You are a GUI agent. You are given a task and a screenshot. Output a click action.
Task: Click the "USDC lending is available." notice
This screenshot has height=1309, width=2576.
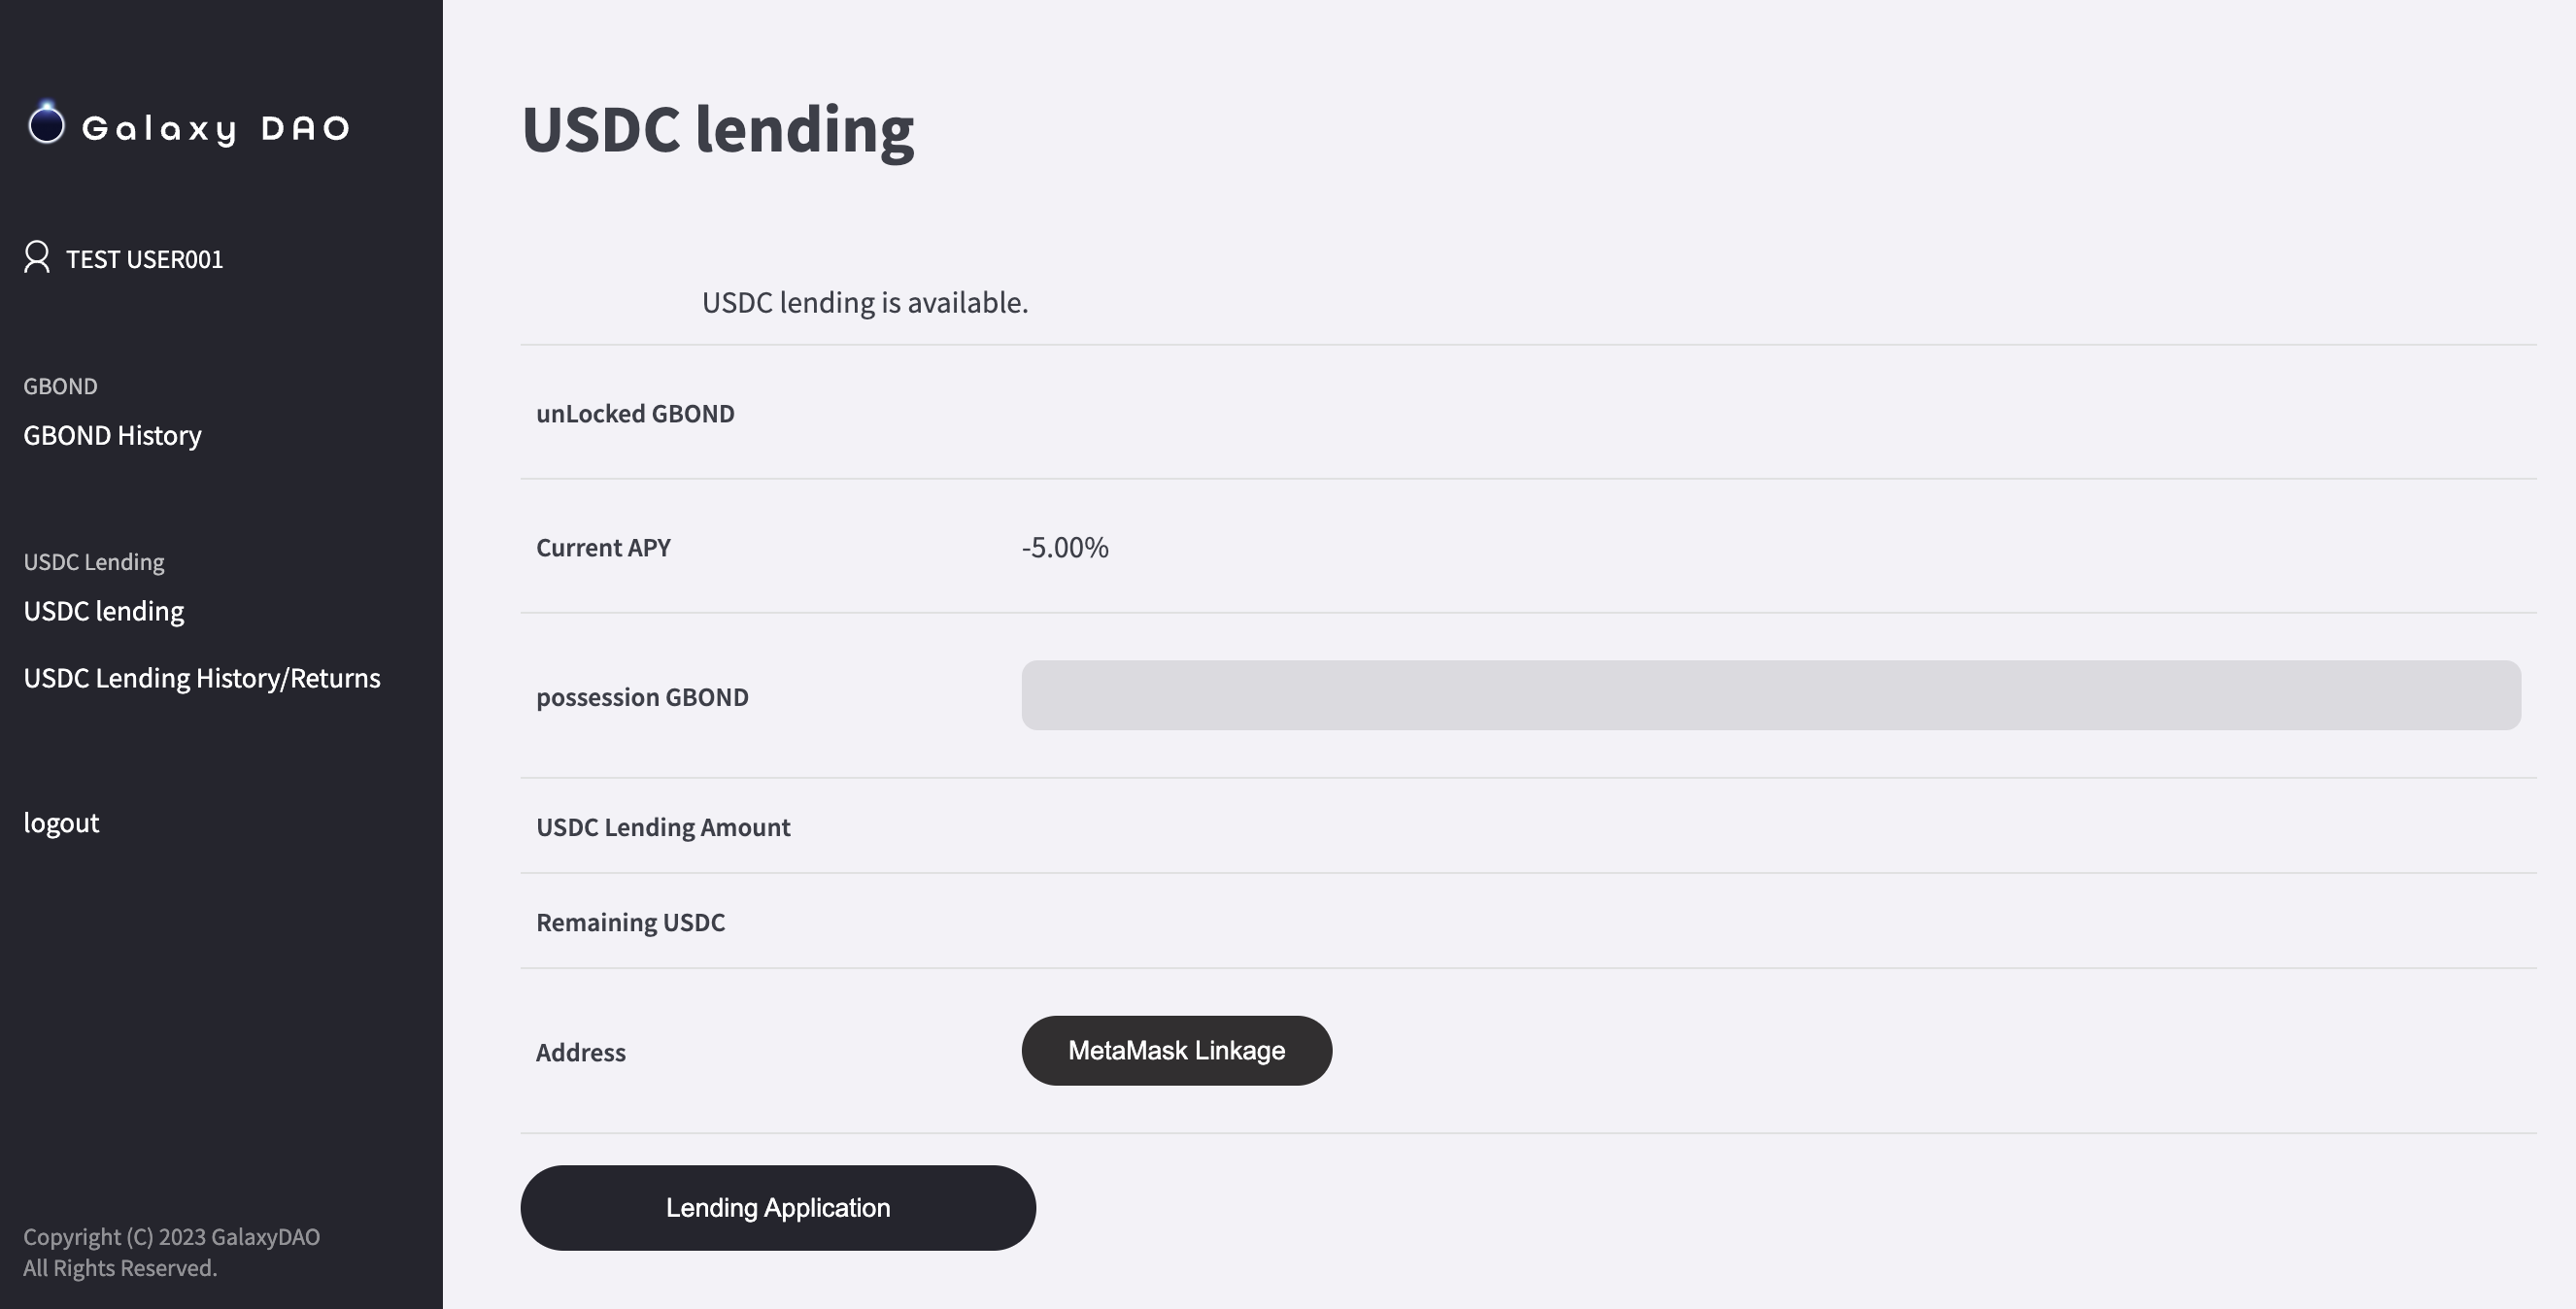click(865, 302)
